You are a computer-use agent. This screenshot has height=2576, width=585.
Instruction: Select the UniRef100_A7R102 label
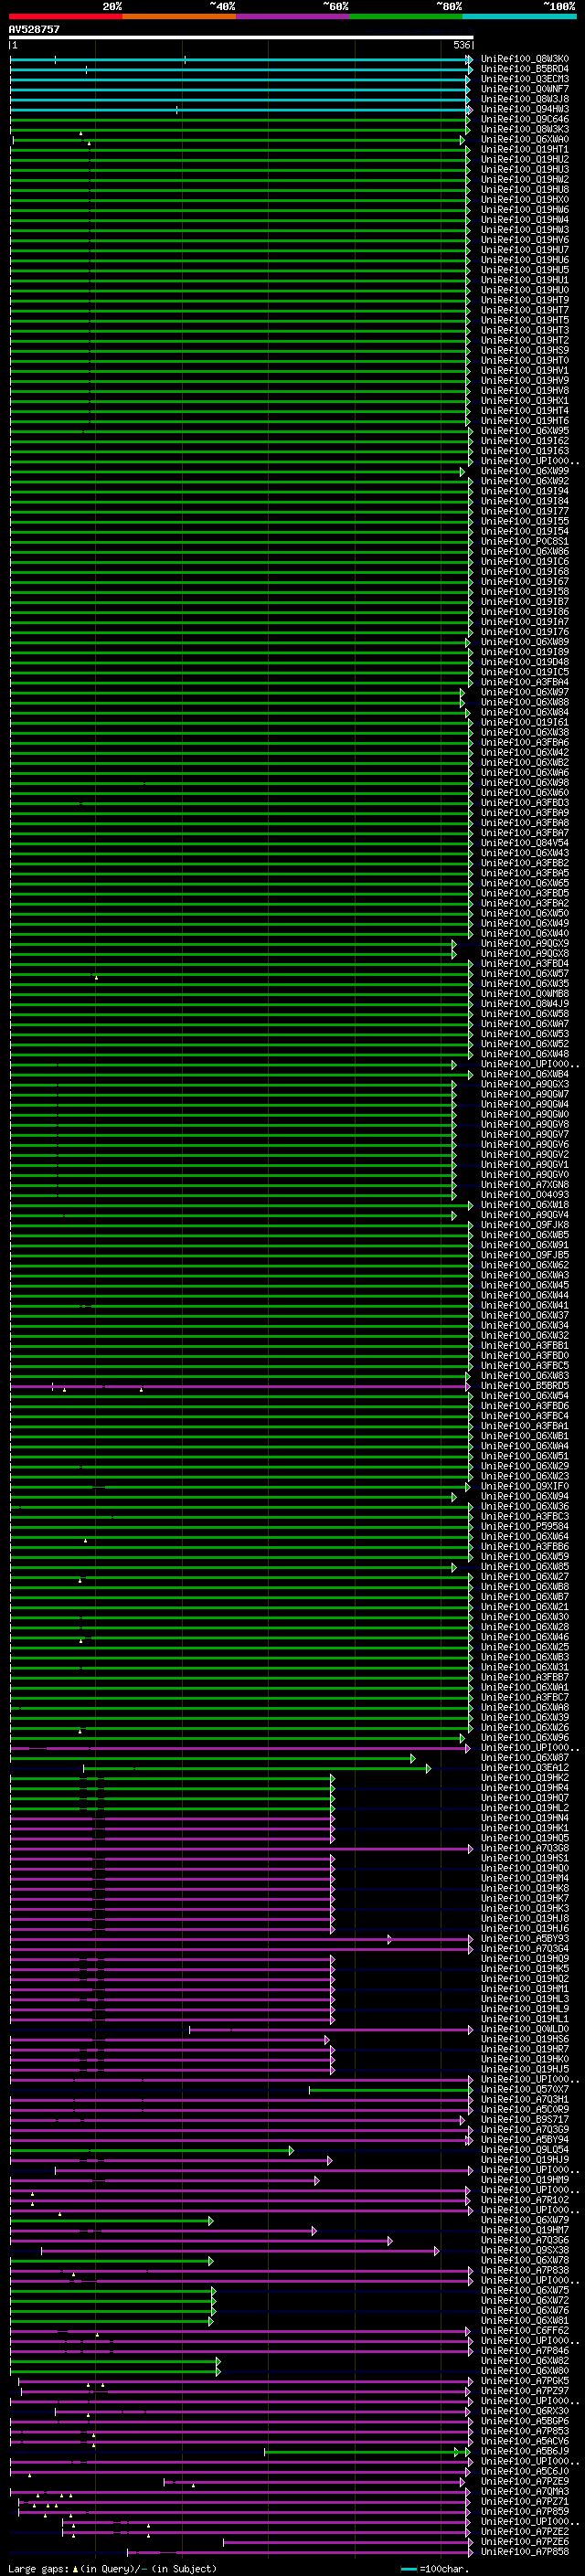tap(525, 2200)
